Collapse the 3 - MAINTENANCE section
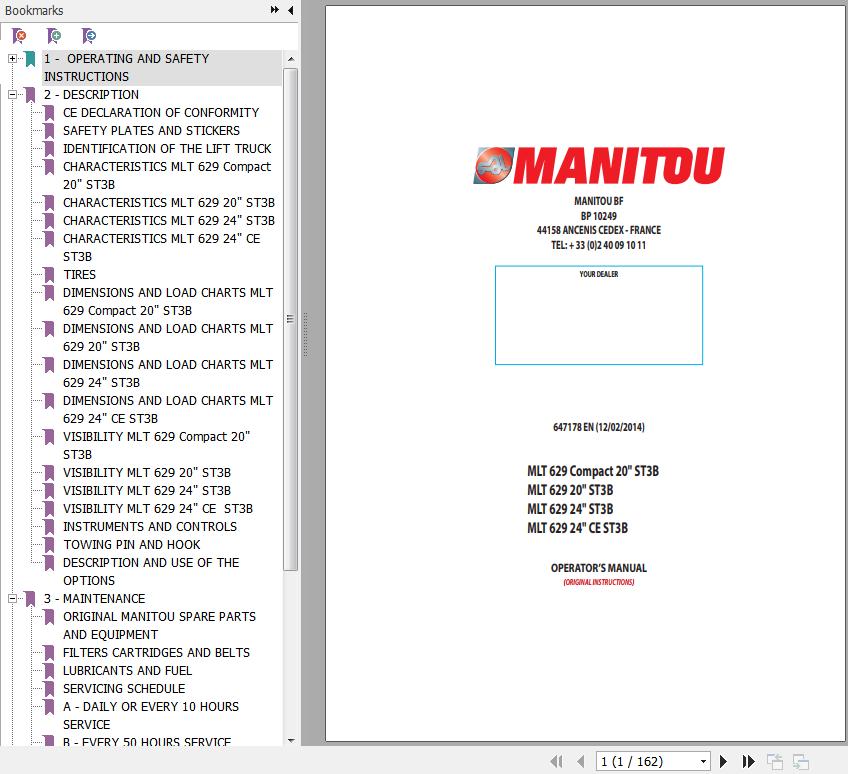 click(12, 599)
